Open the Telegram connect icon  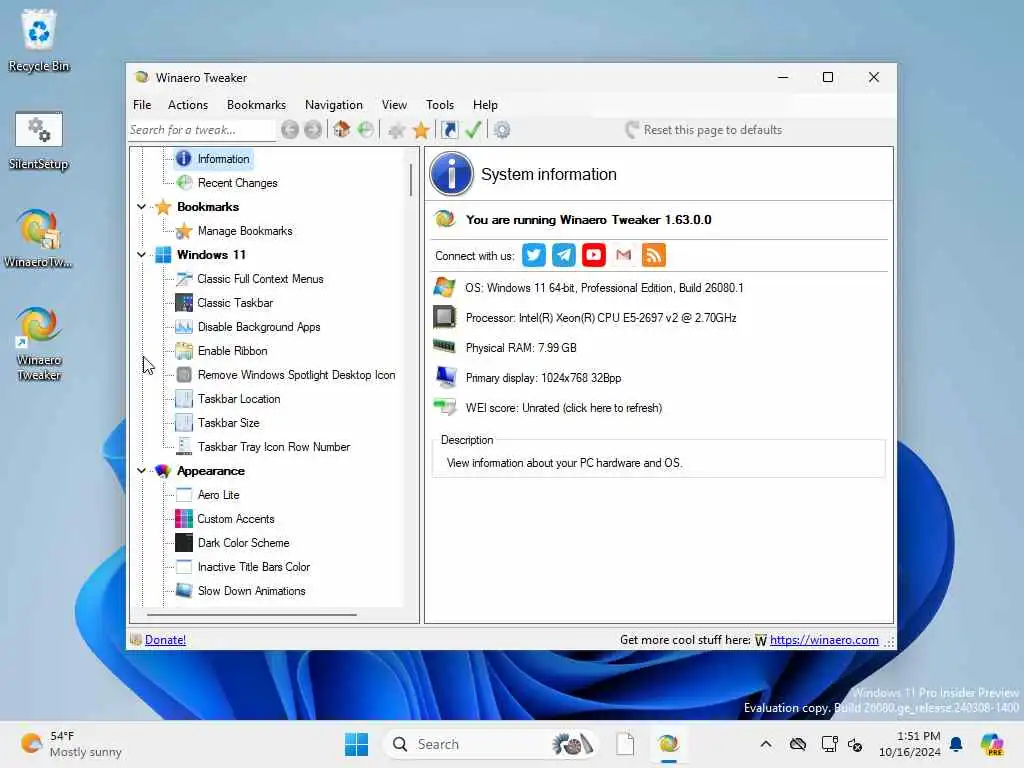564,255
